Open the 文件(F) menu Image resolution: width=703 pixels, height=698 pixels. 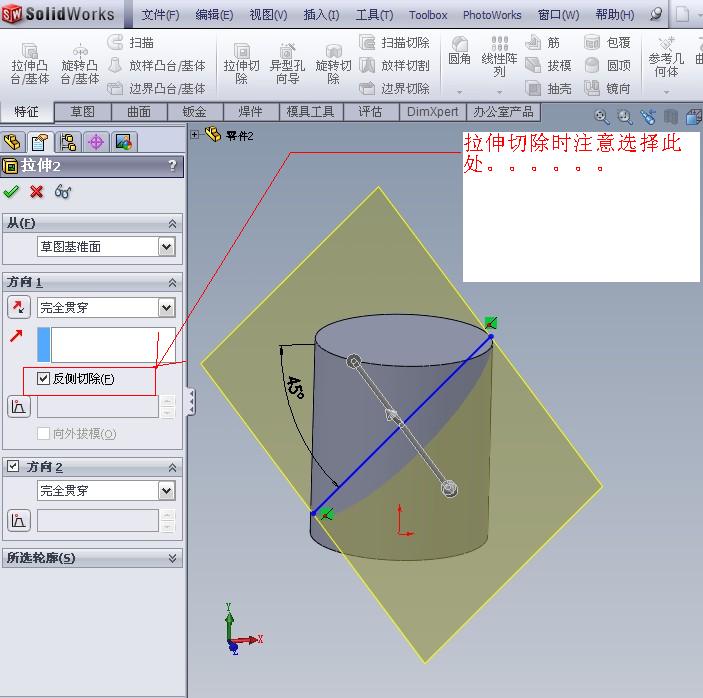tap(160, 15)
